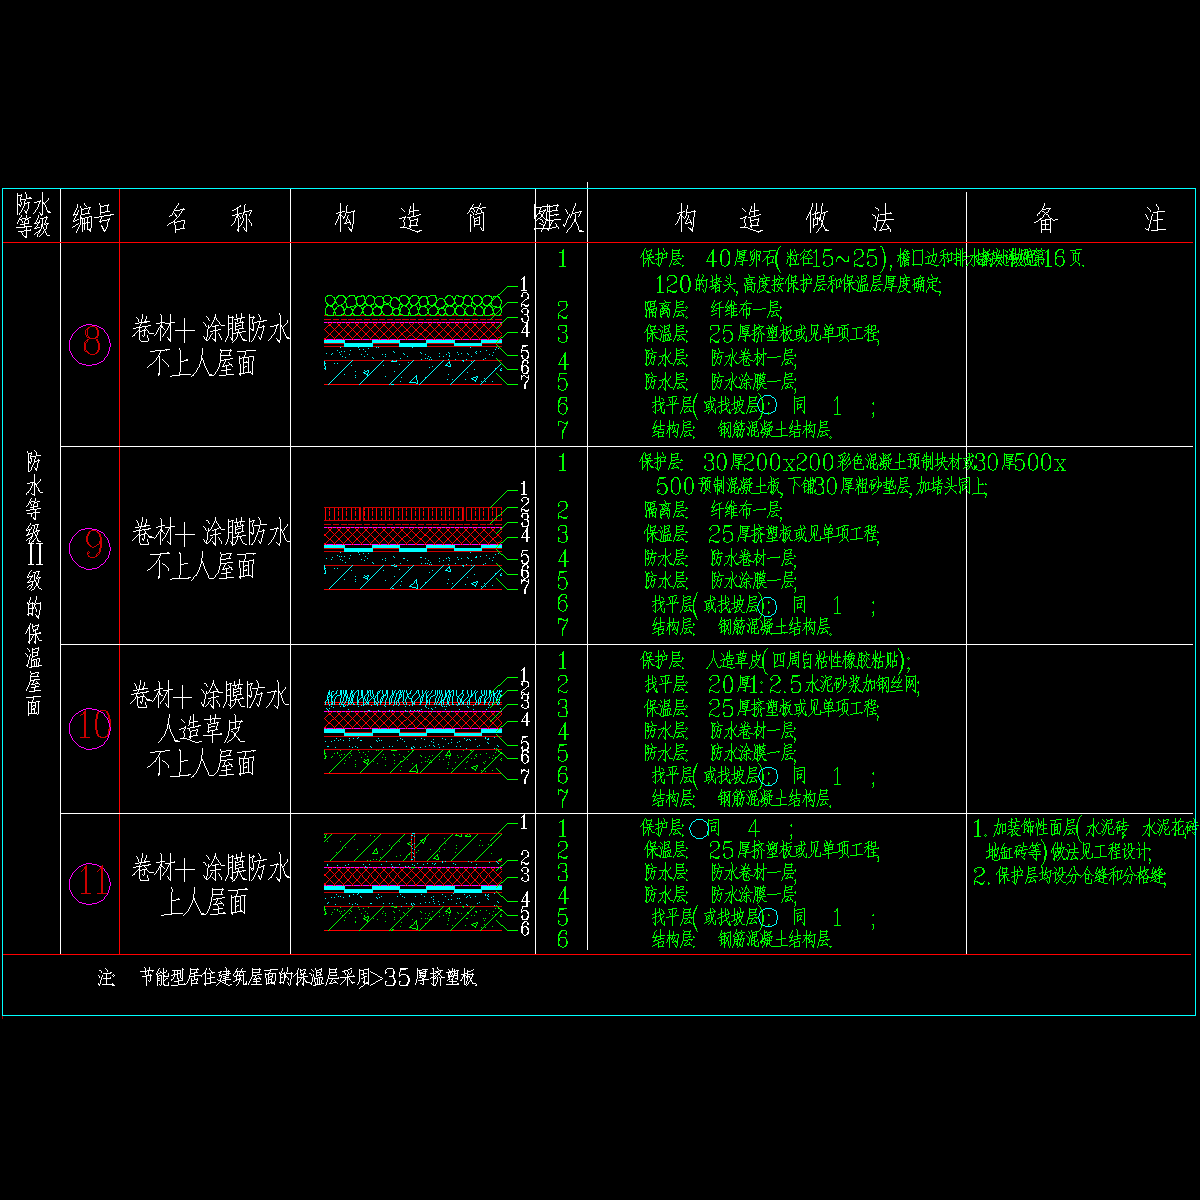Click the circled number 9 marker
This screenshot has height=1200, width=1200.
pos(90,547)
